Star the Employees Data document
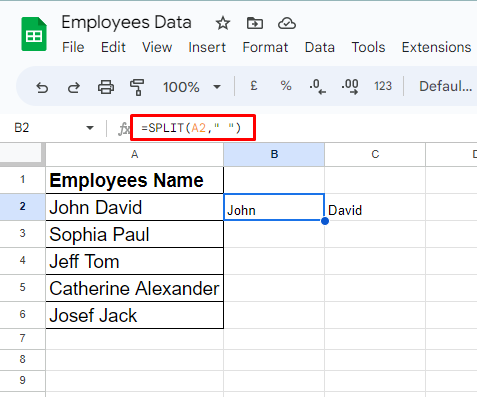This screenshot has height=397, width=477. (223, 23)
